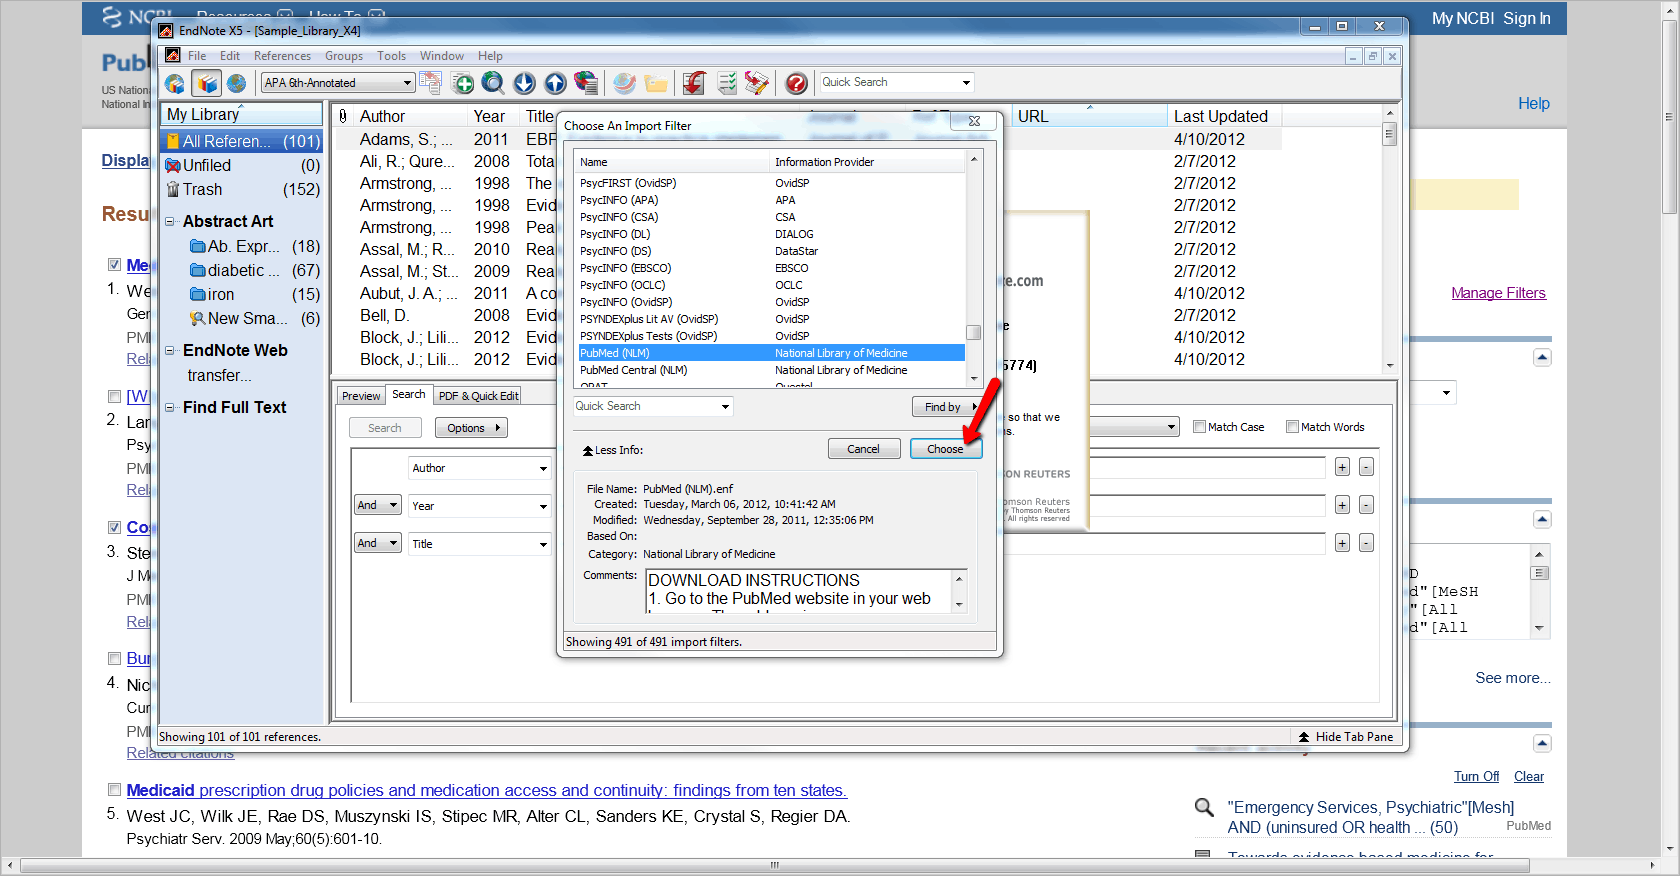Select the PubMed Central (NLM) filter row
1680x876 pixels.
coord(634,370)
